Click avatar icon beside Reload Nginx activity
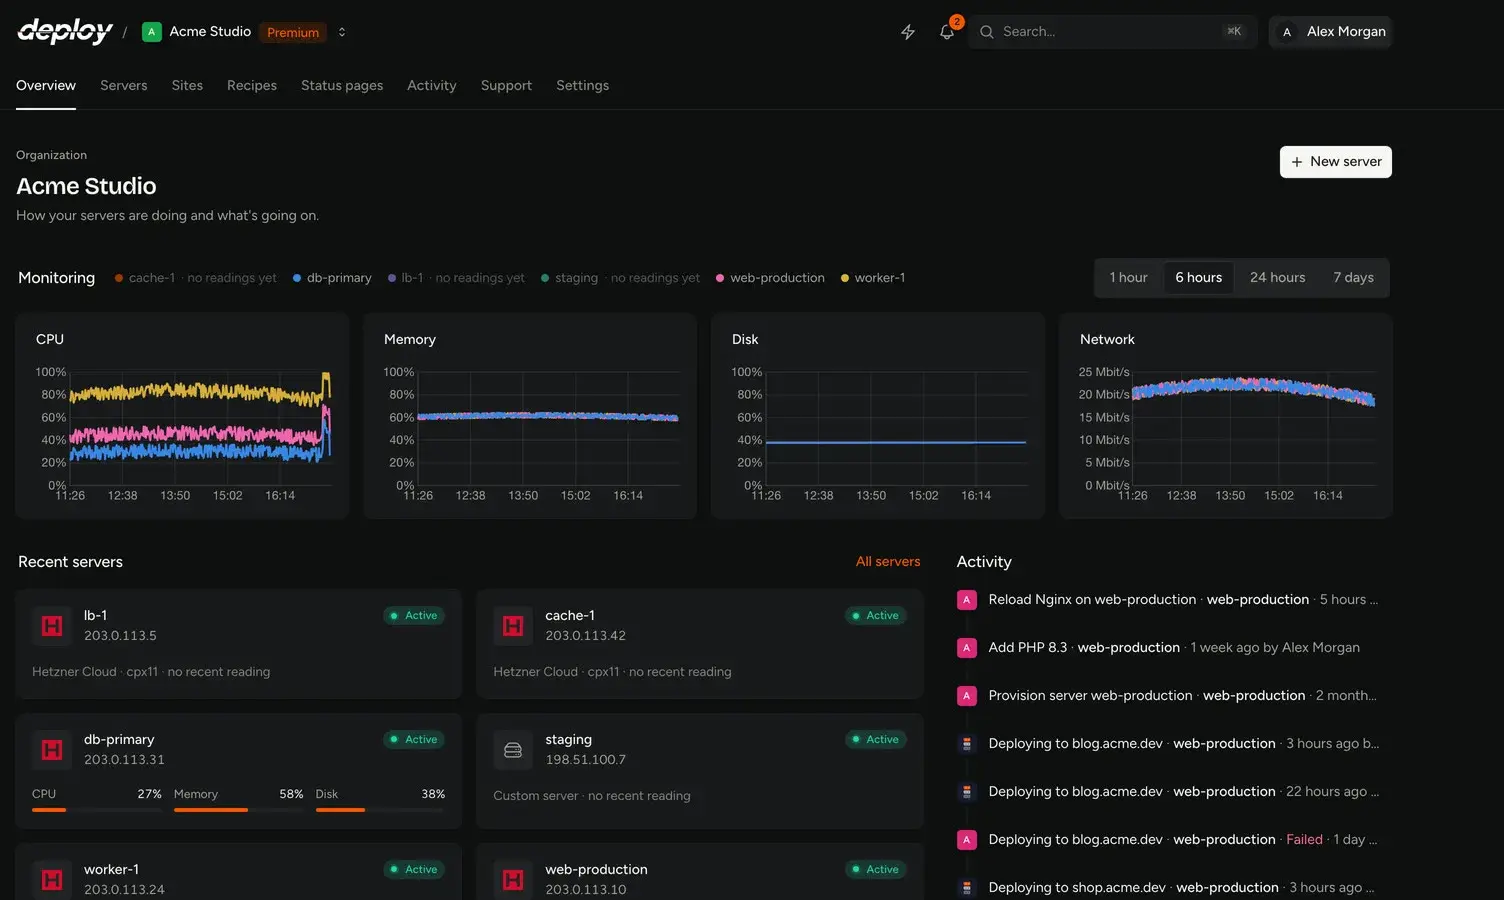This screenshot has width=1504, height=900. point(967,600)
